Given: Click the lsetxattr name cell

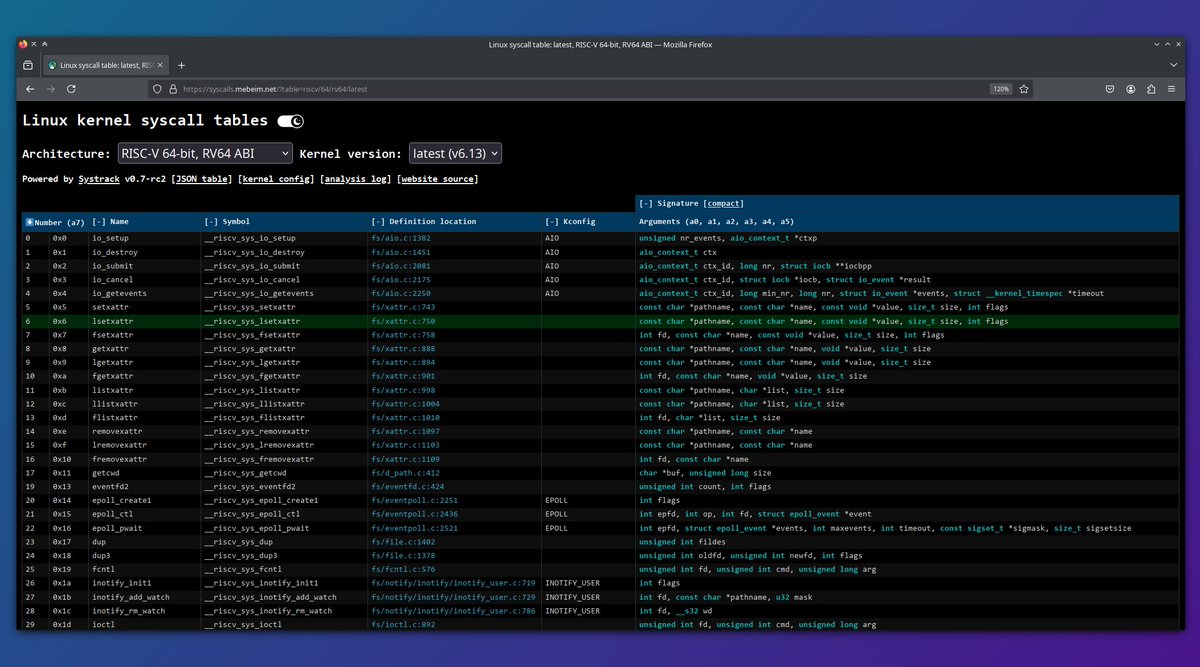Looking at the screenshot, I should 144,321.
